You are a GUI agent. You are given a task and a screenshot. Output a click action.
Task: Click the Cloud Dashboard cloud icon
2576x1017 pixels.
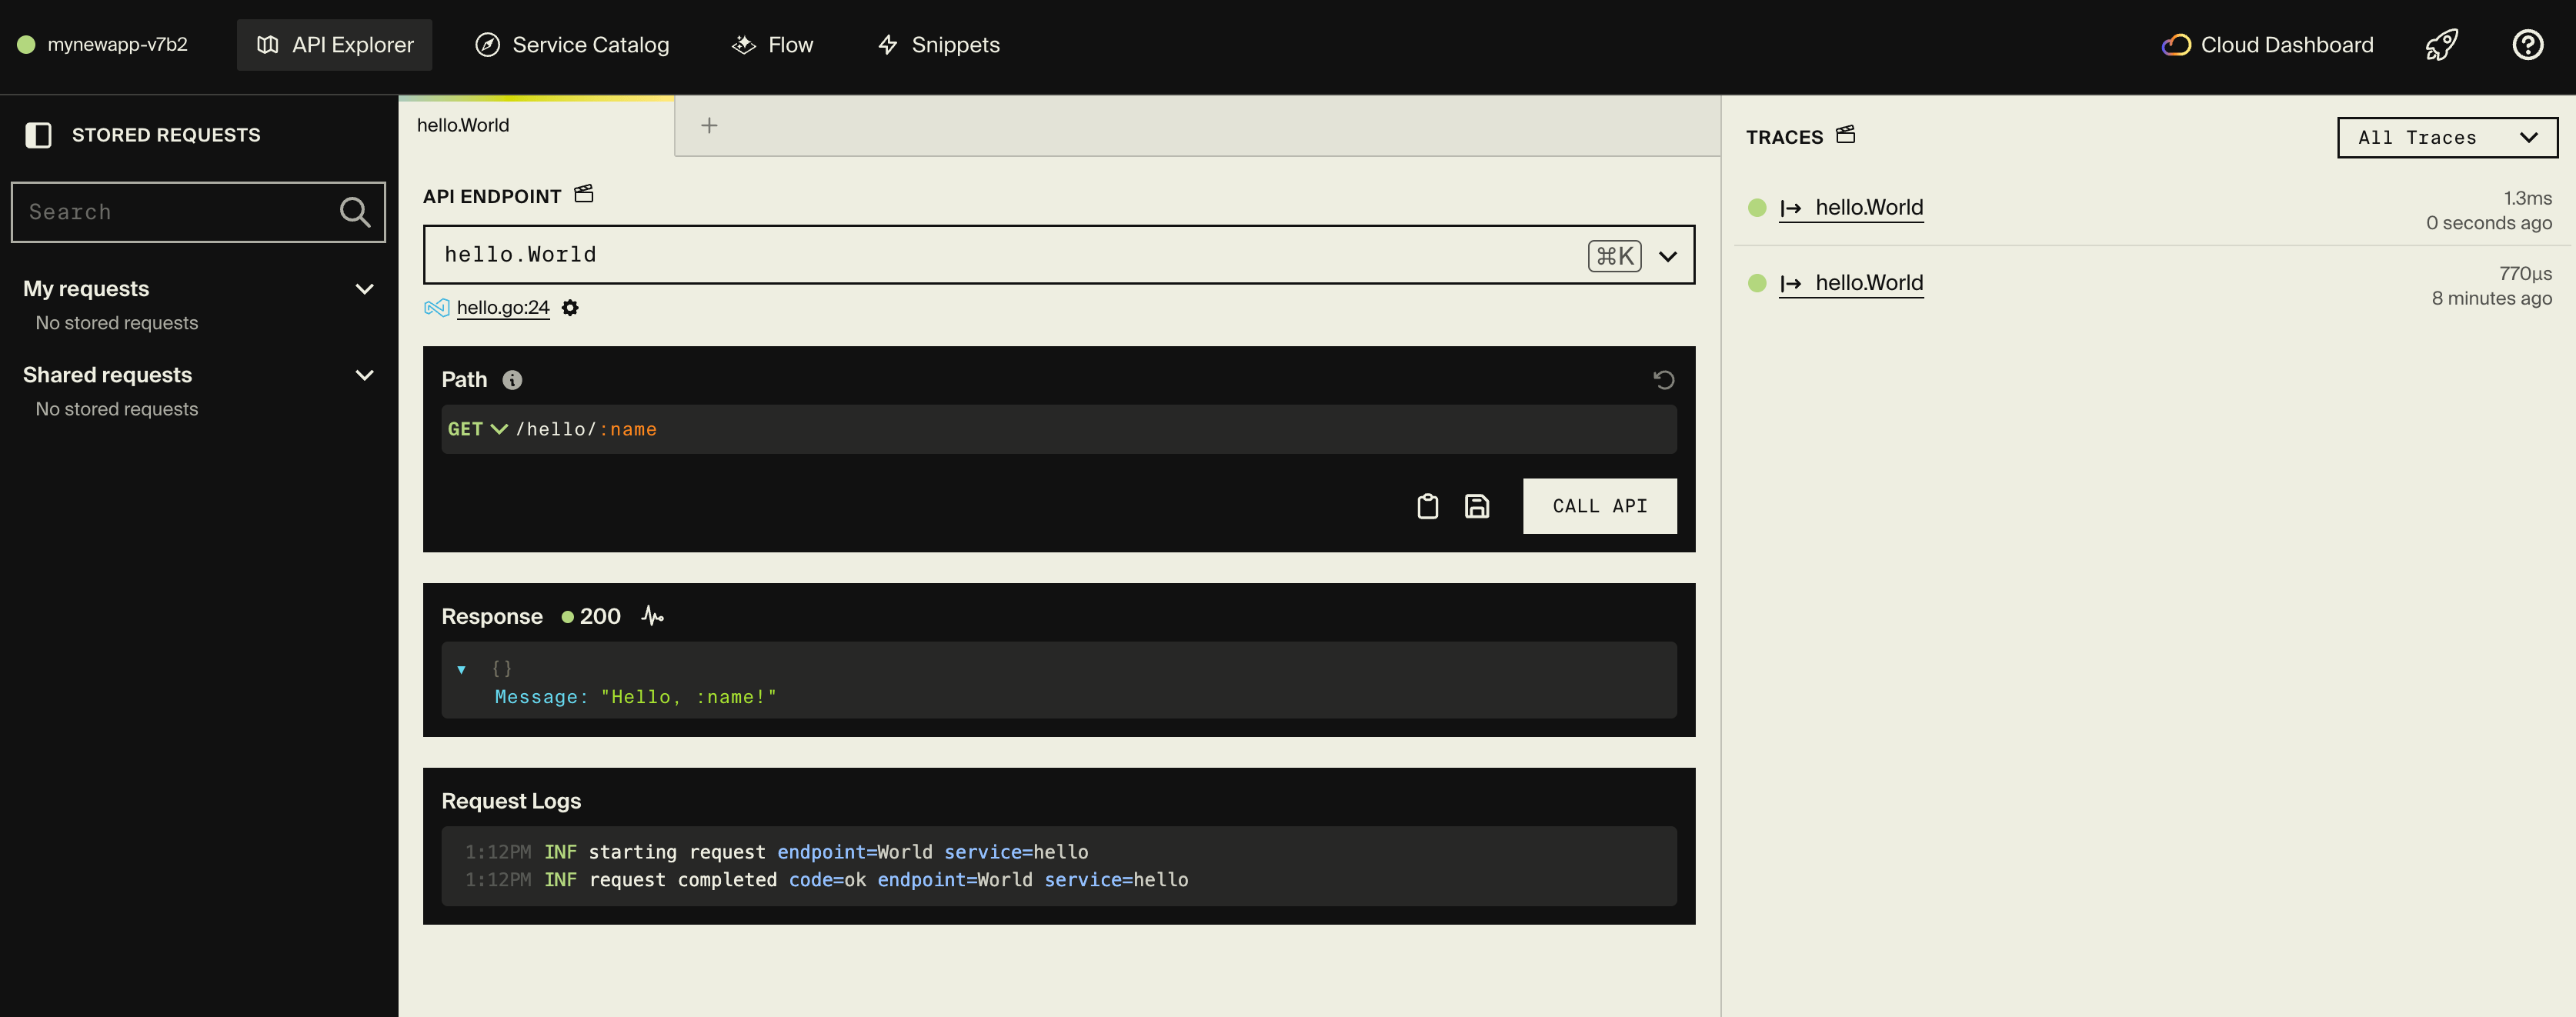pyautogui.click(x=2176, y=45)
